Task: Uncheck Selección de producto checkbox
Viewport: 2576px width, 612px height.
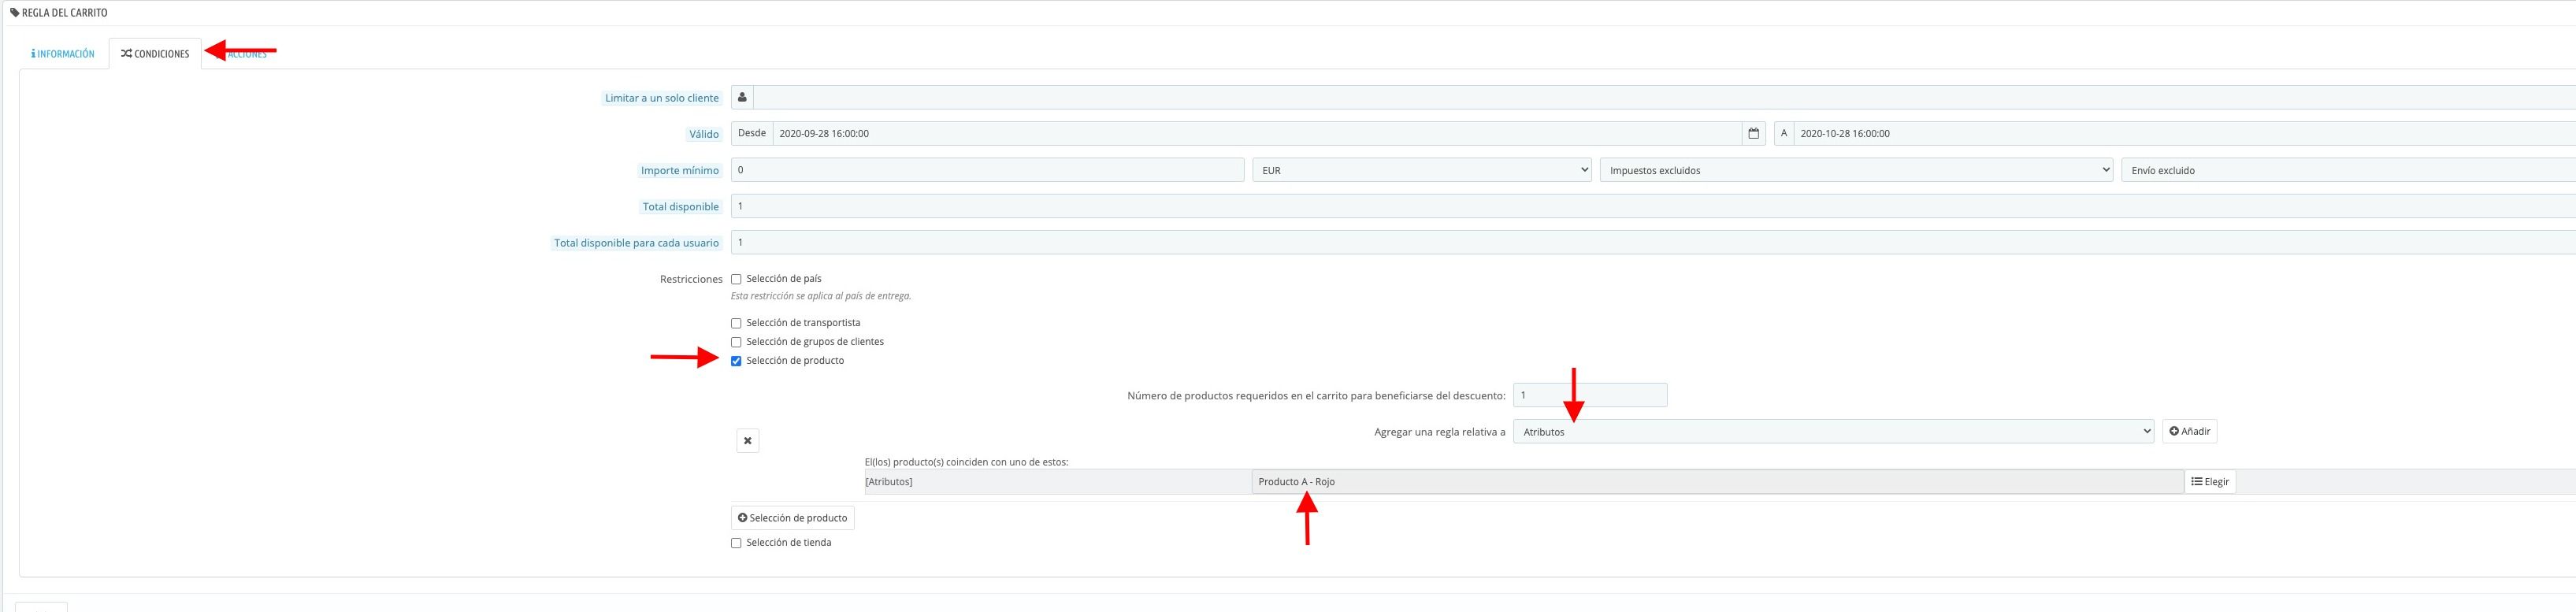Action: click(x=736, y=361)
